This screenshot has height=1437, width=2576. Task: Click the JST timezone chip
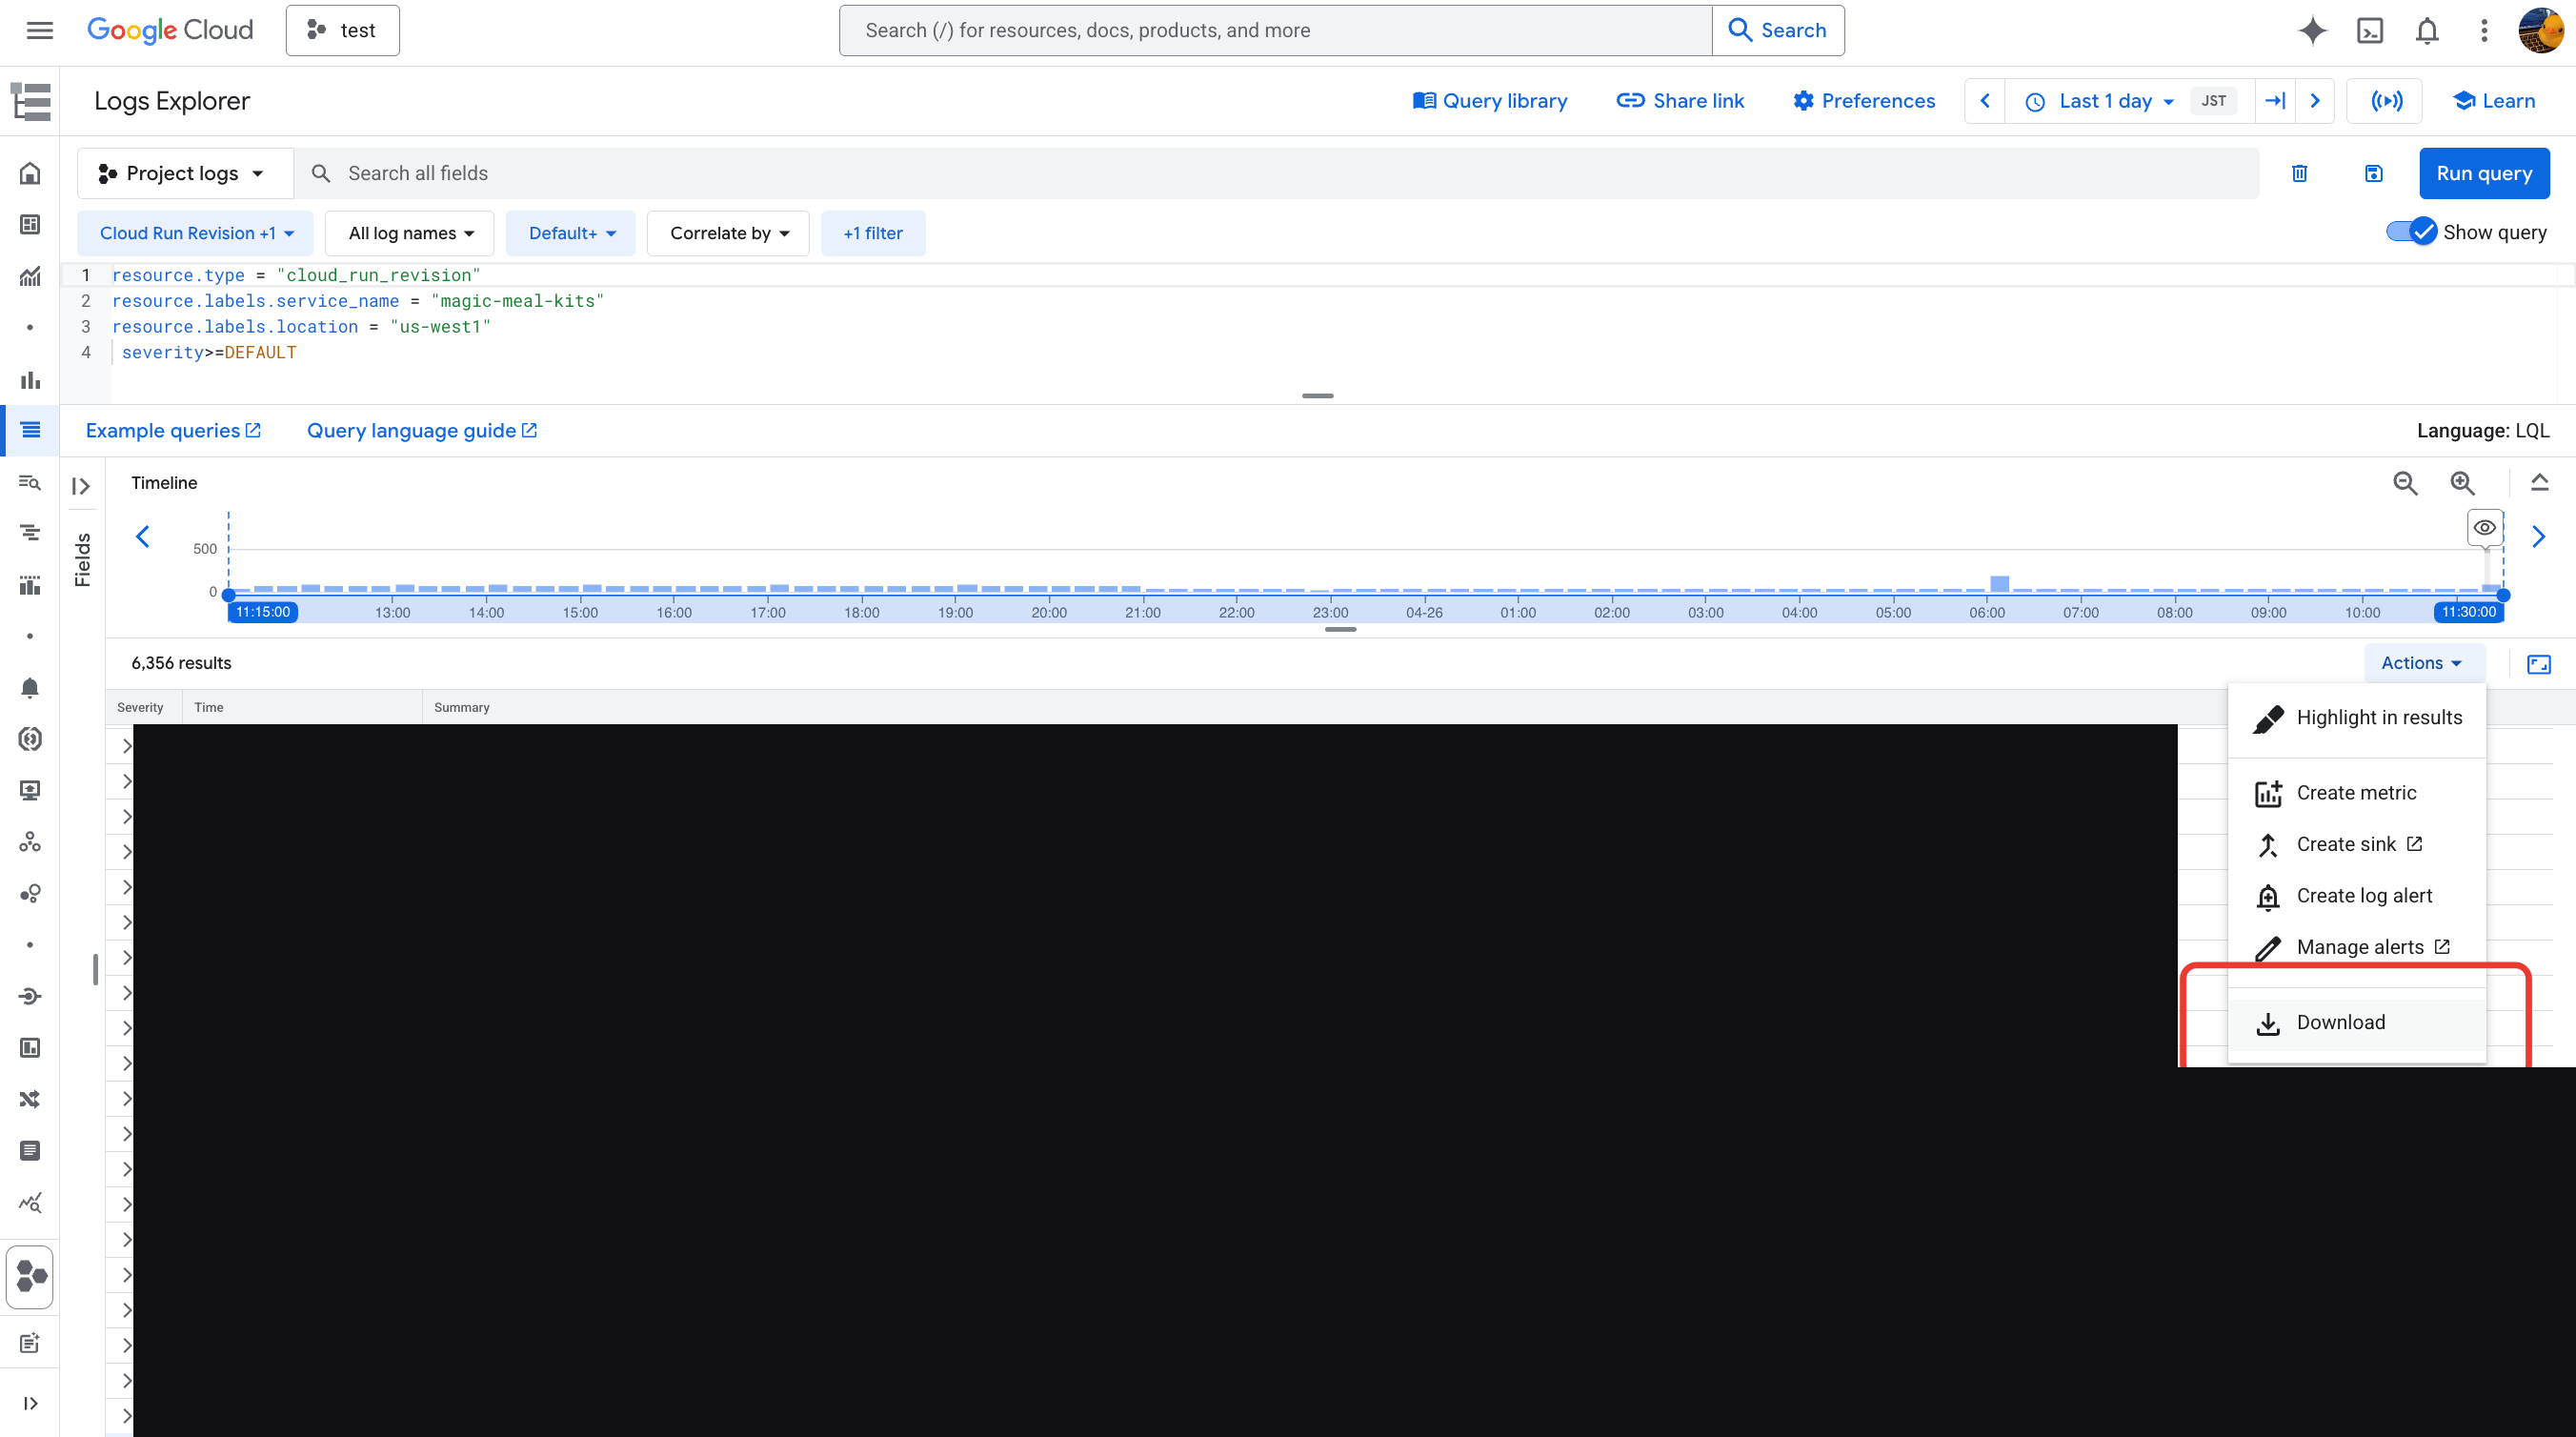tap(2213, 101)
